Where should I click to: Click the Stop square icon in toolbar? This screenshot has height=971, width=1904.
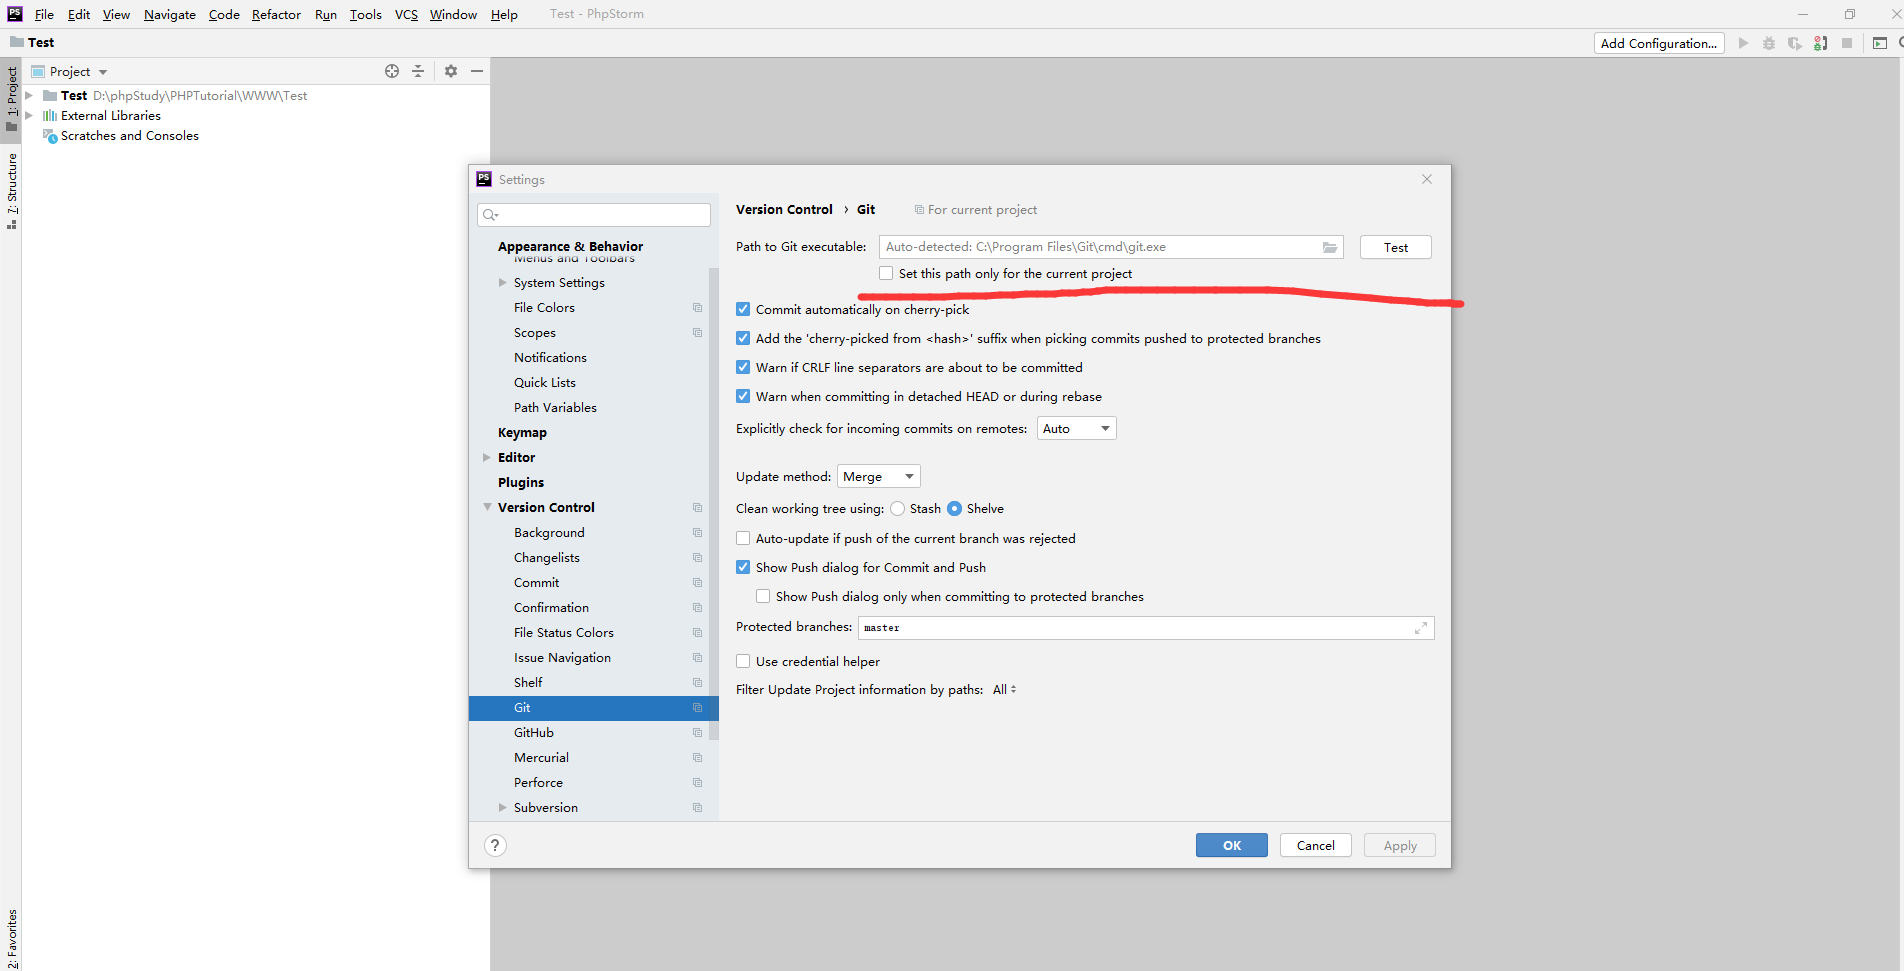pyautogui.click(x=1847, y=43)
